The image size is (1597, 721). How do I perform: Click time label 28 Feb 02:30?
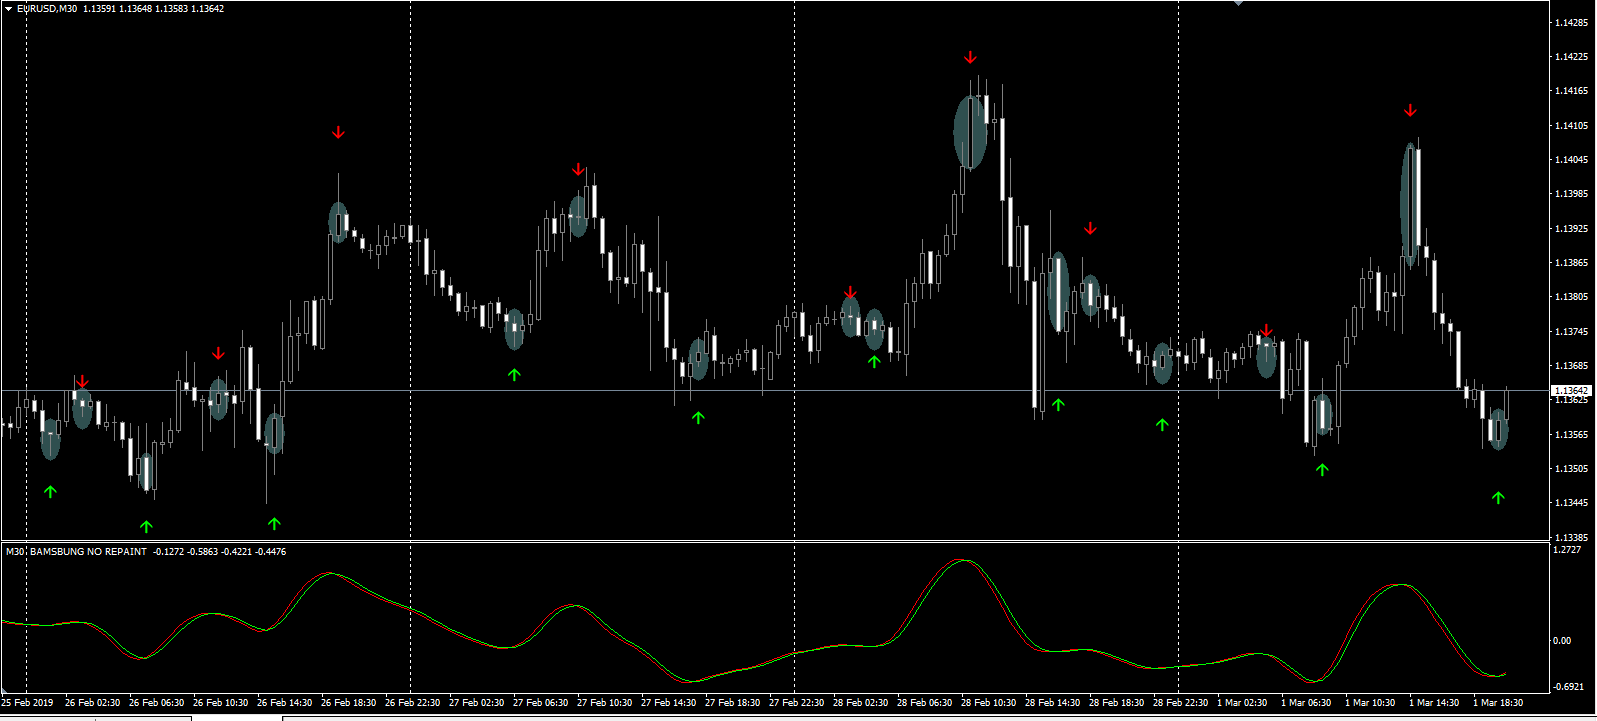click(860, 703)
